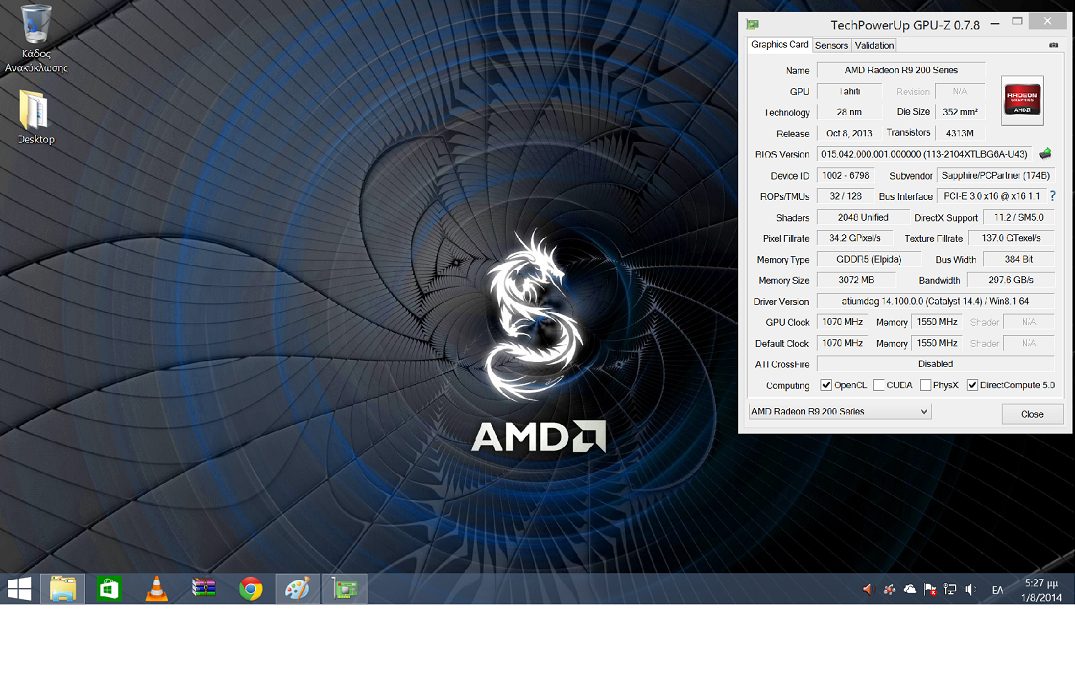Click the Release date Oct 8, 2013

[849, 133]
